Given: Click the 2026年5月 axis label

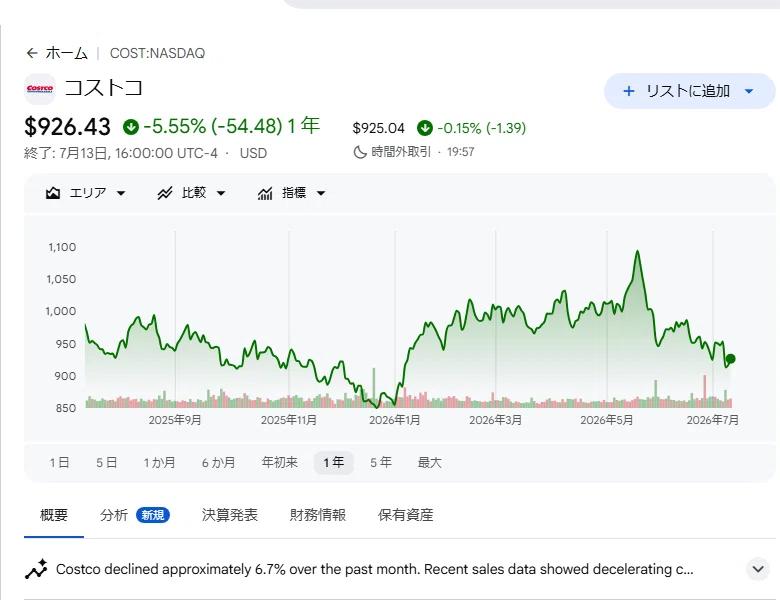Looking at the screenshot, I should coord(607,420).
